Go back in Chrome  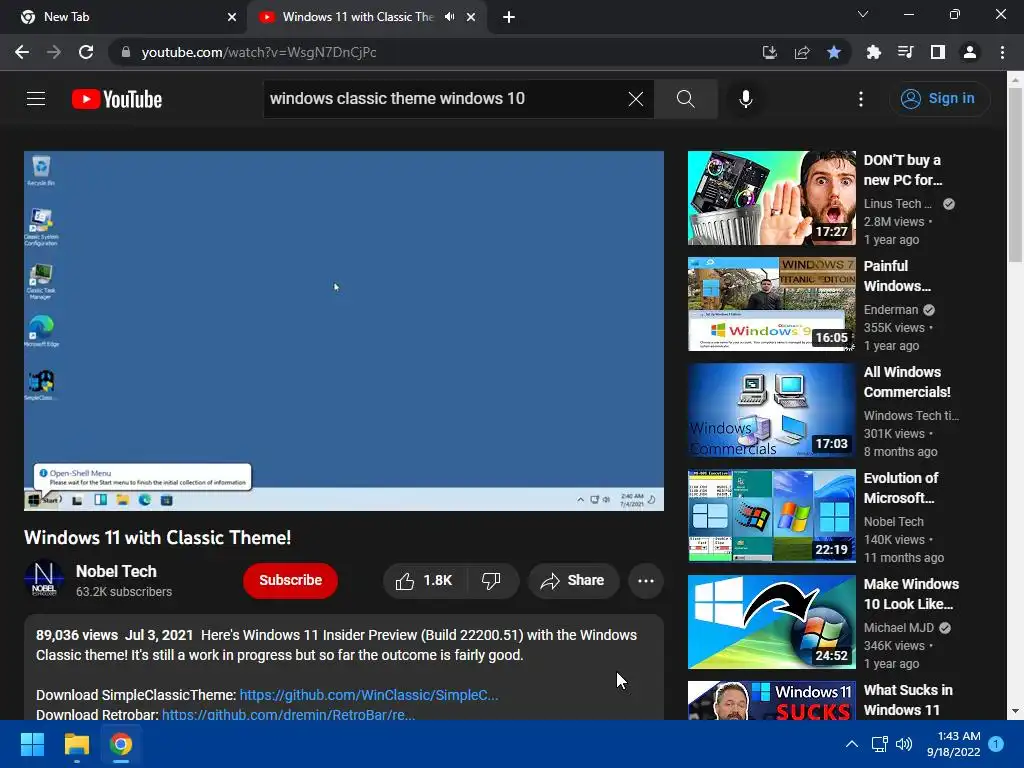tap(22, 52)
